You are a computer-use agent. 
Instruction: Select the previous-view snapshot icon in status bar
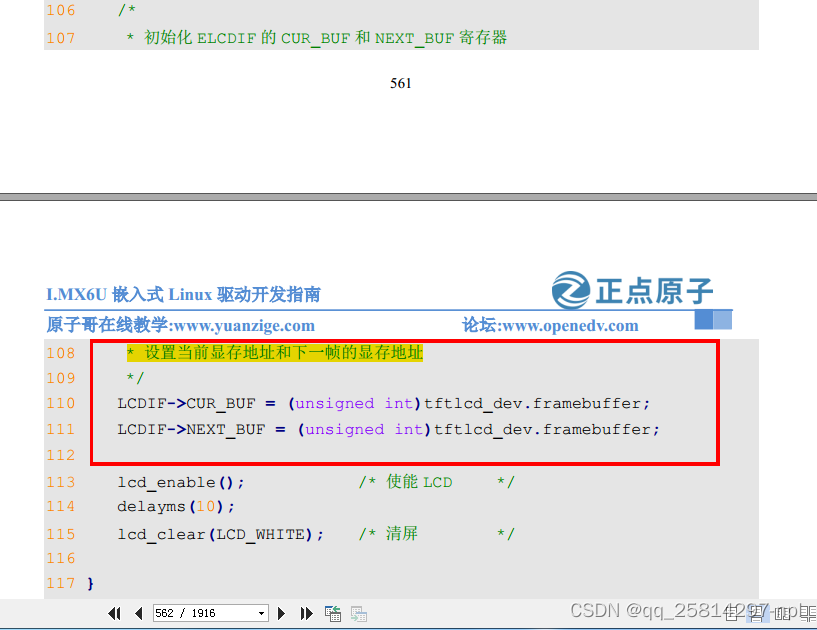333,613
